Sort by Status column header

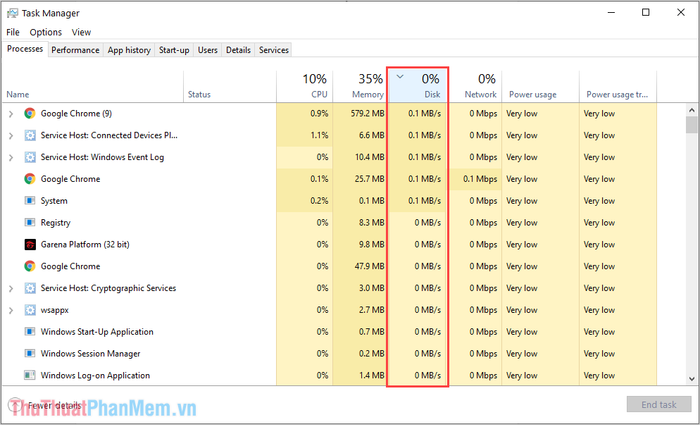click(x=230, y=87)
